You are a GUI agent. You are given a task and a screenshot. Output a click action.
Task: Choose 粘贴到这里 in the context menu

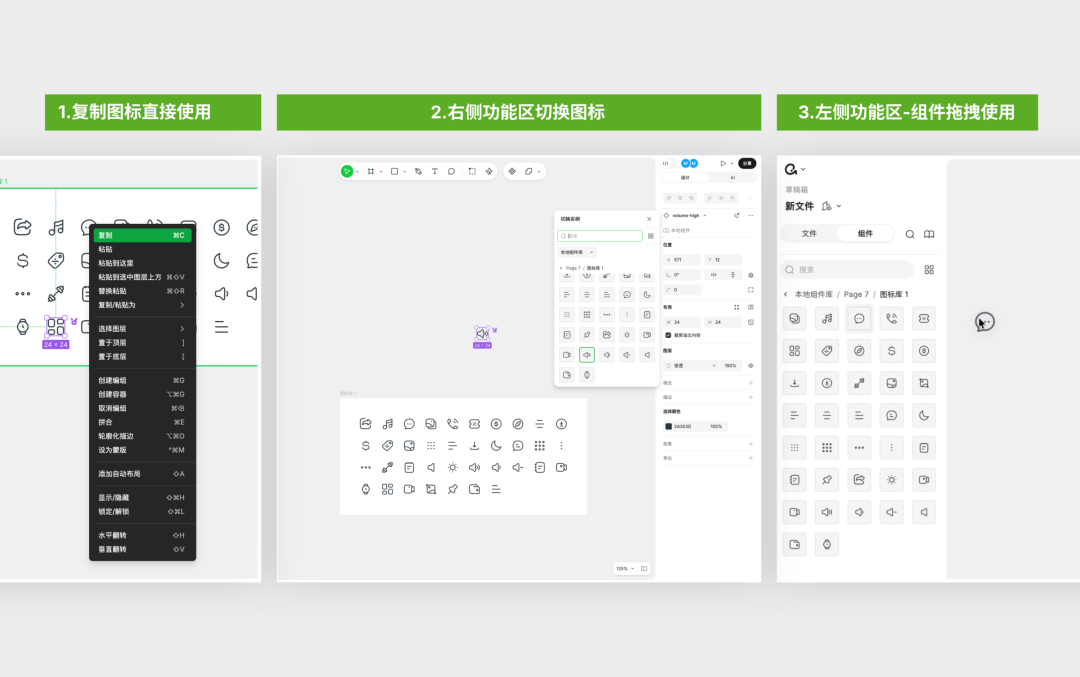pos(143,263)
